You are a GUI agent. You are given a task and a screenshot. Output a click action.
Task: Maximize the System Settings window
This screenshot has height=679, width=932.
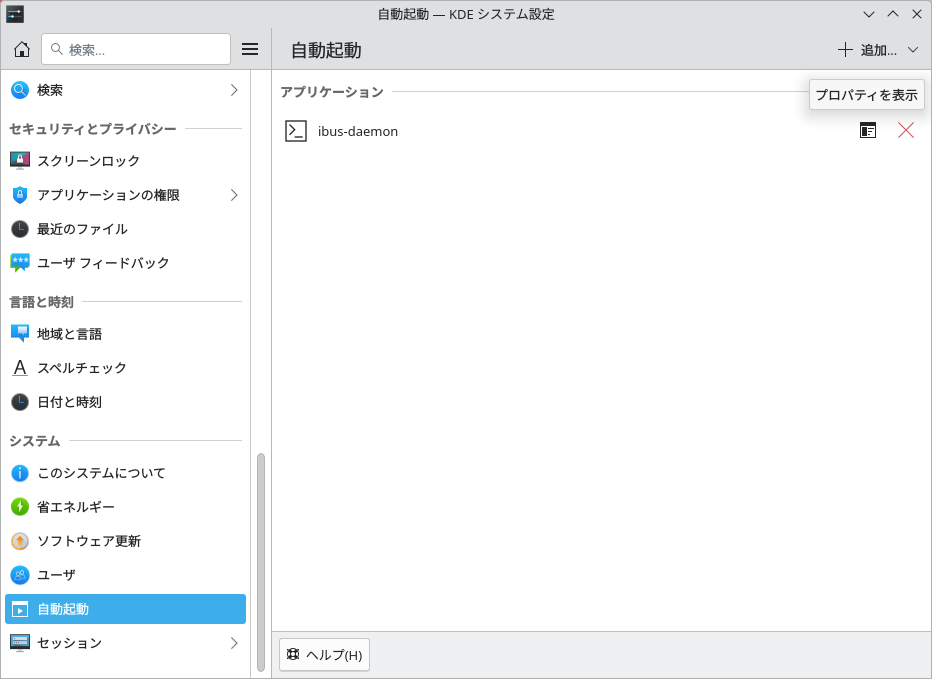(893, 14)
